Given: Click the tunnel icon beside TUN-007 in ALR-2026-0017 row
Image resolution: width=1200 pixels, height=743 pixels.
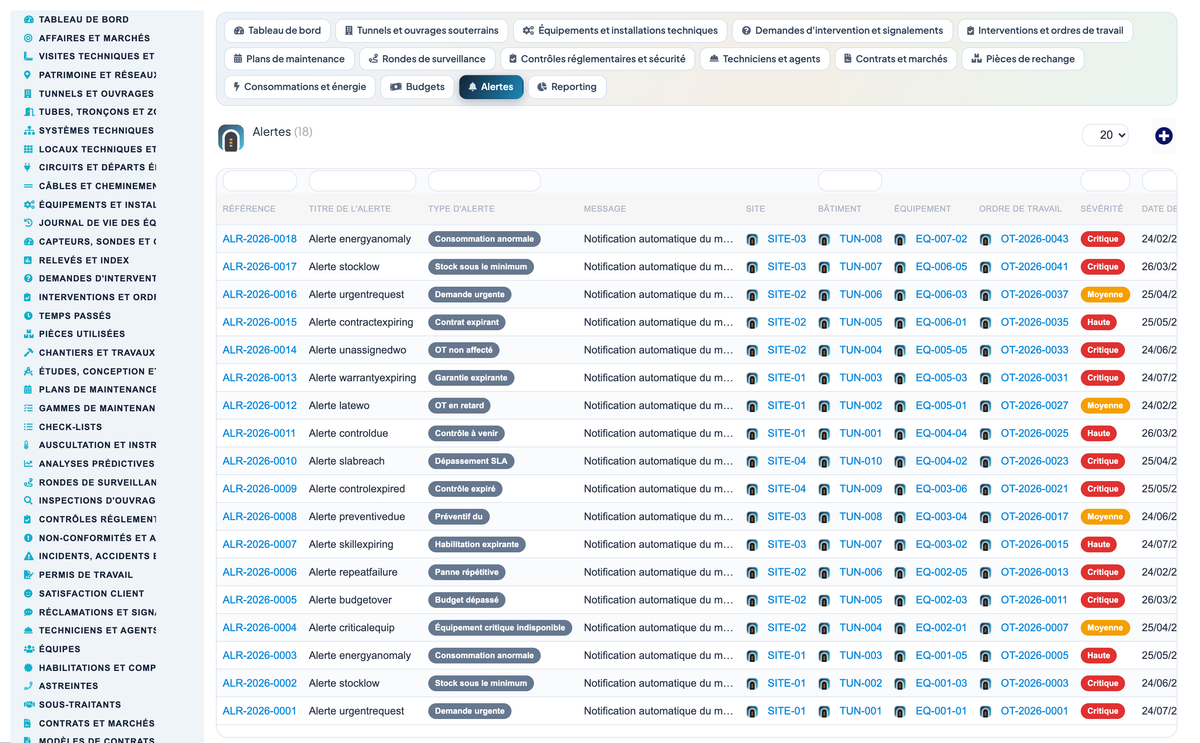Looking at the screenshot, I should coord(824,267).
